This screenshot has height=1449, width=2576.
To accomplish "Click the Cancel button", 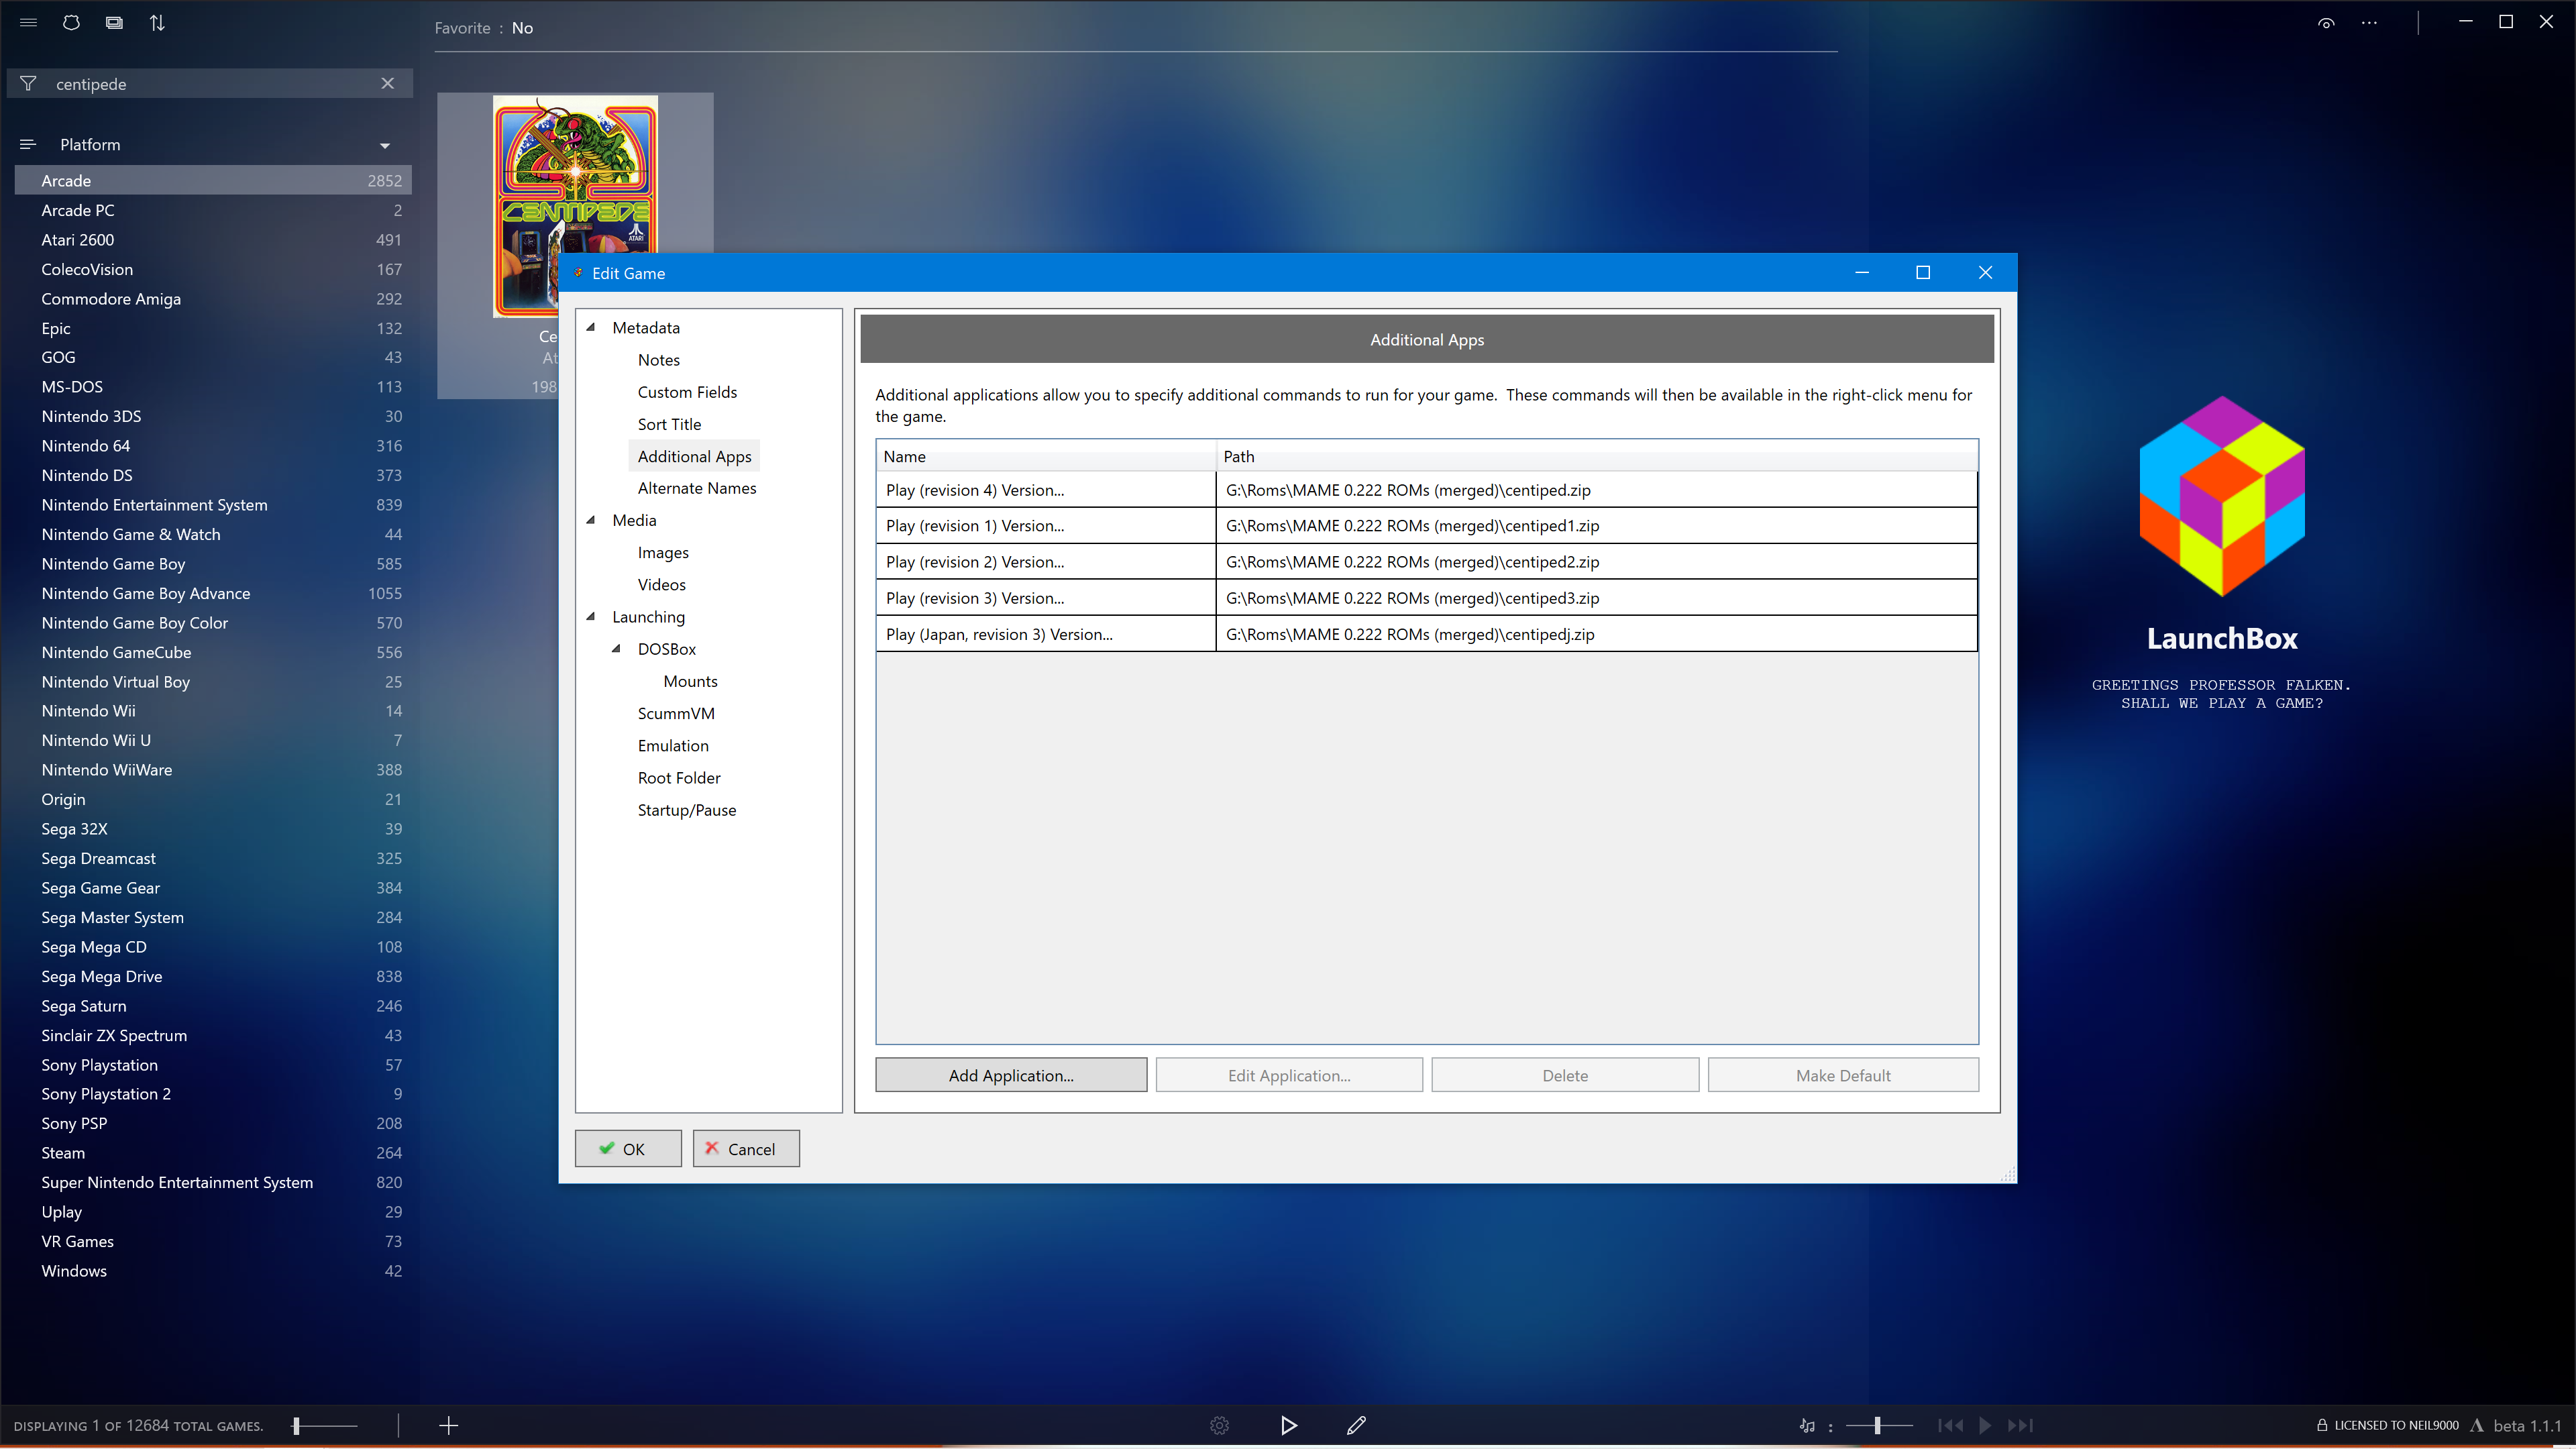I will pos(746,1148).
